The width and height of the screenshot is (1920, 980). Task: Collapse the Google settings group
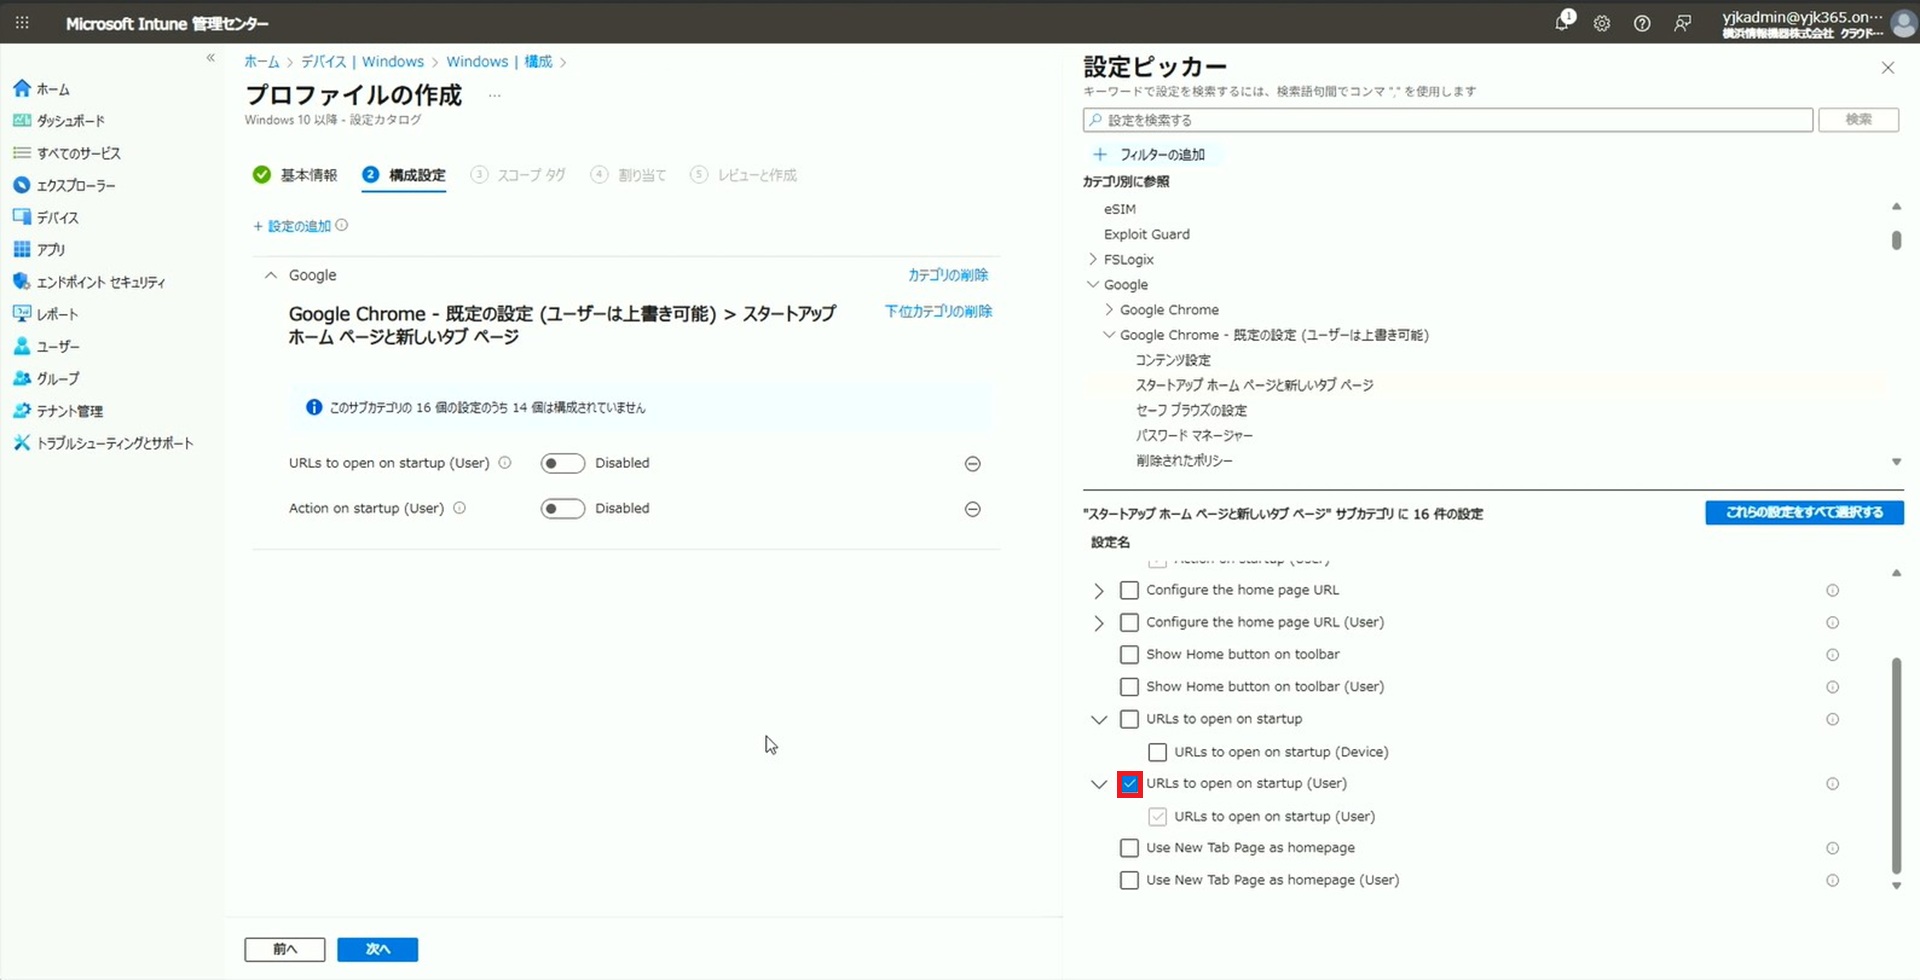coord(271,275)
